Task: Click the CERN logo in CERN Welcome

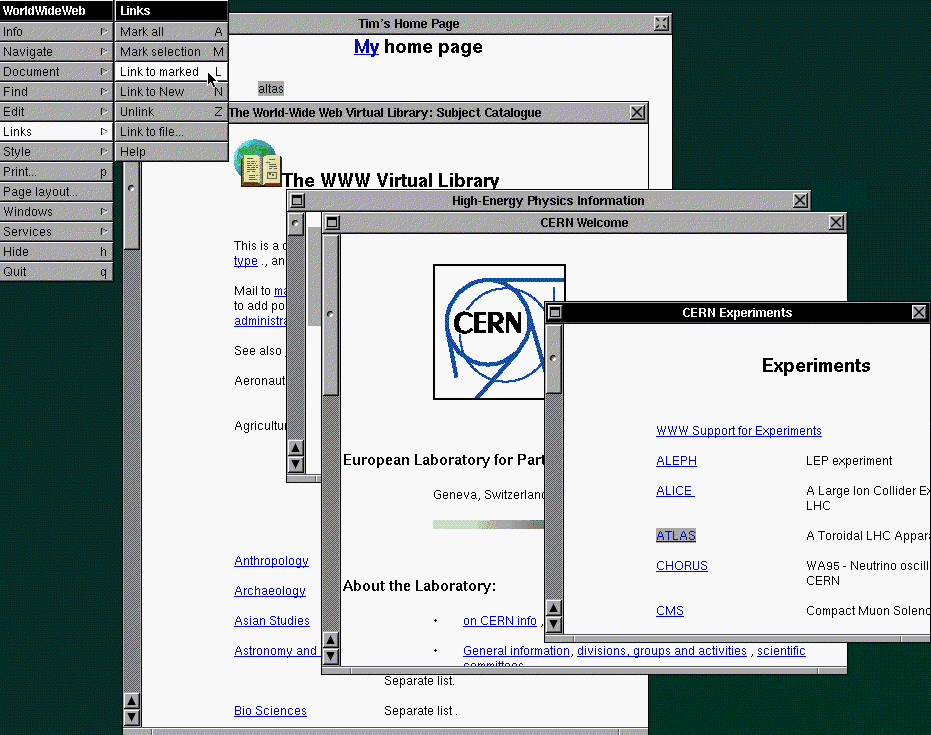Action: point(489,332)
